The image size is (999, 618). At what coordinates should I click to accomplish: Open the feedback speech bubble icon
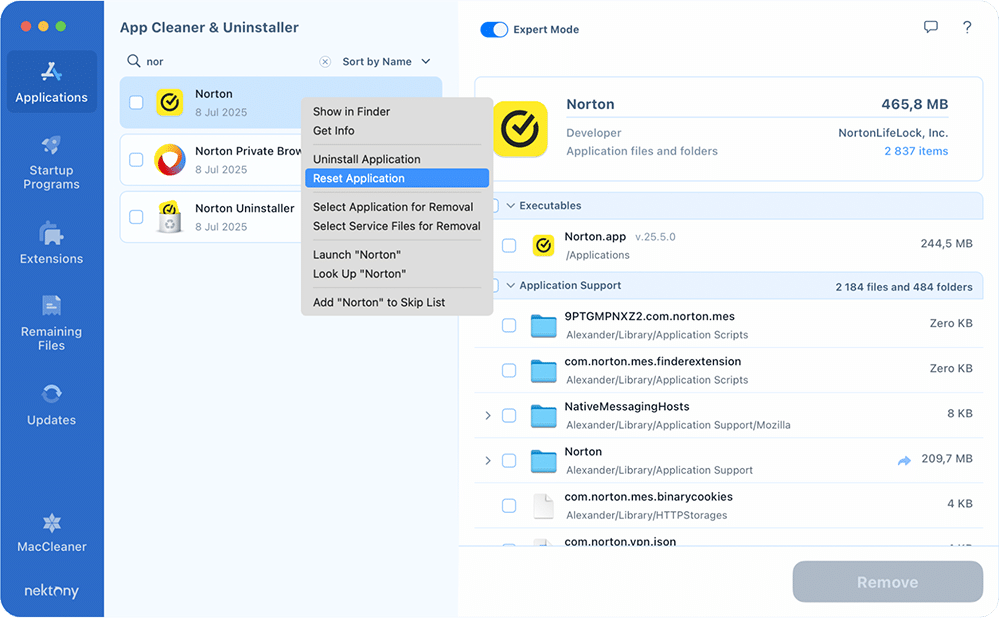pyautogui.click(x=931, y=27)
